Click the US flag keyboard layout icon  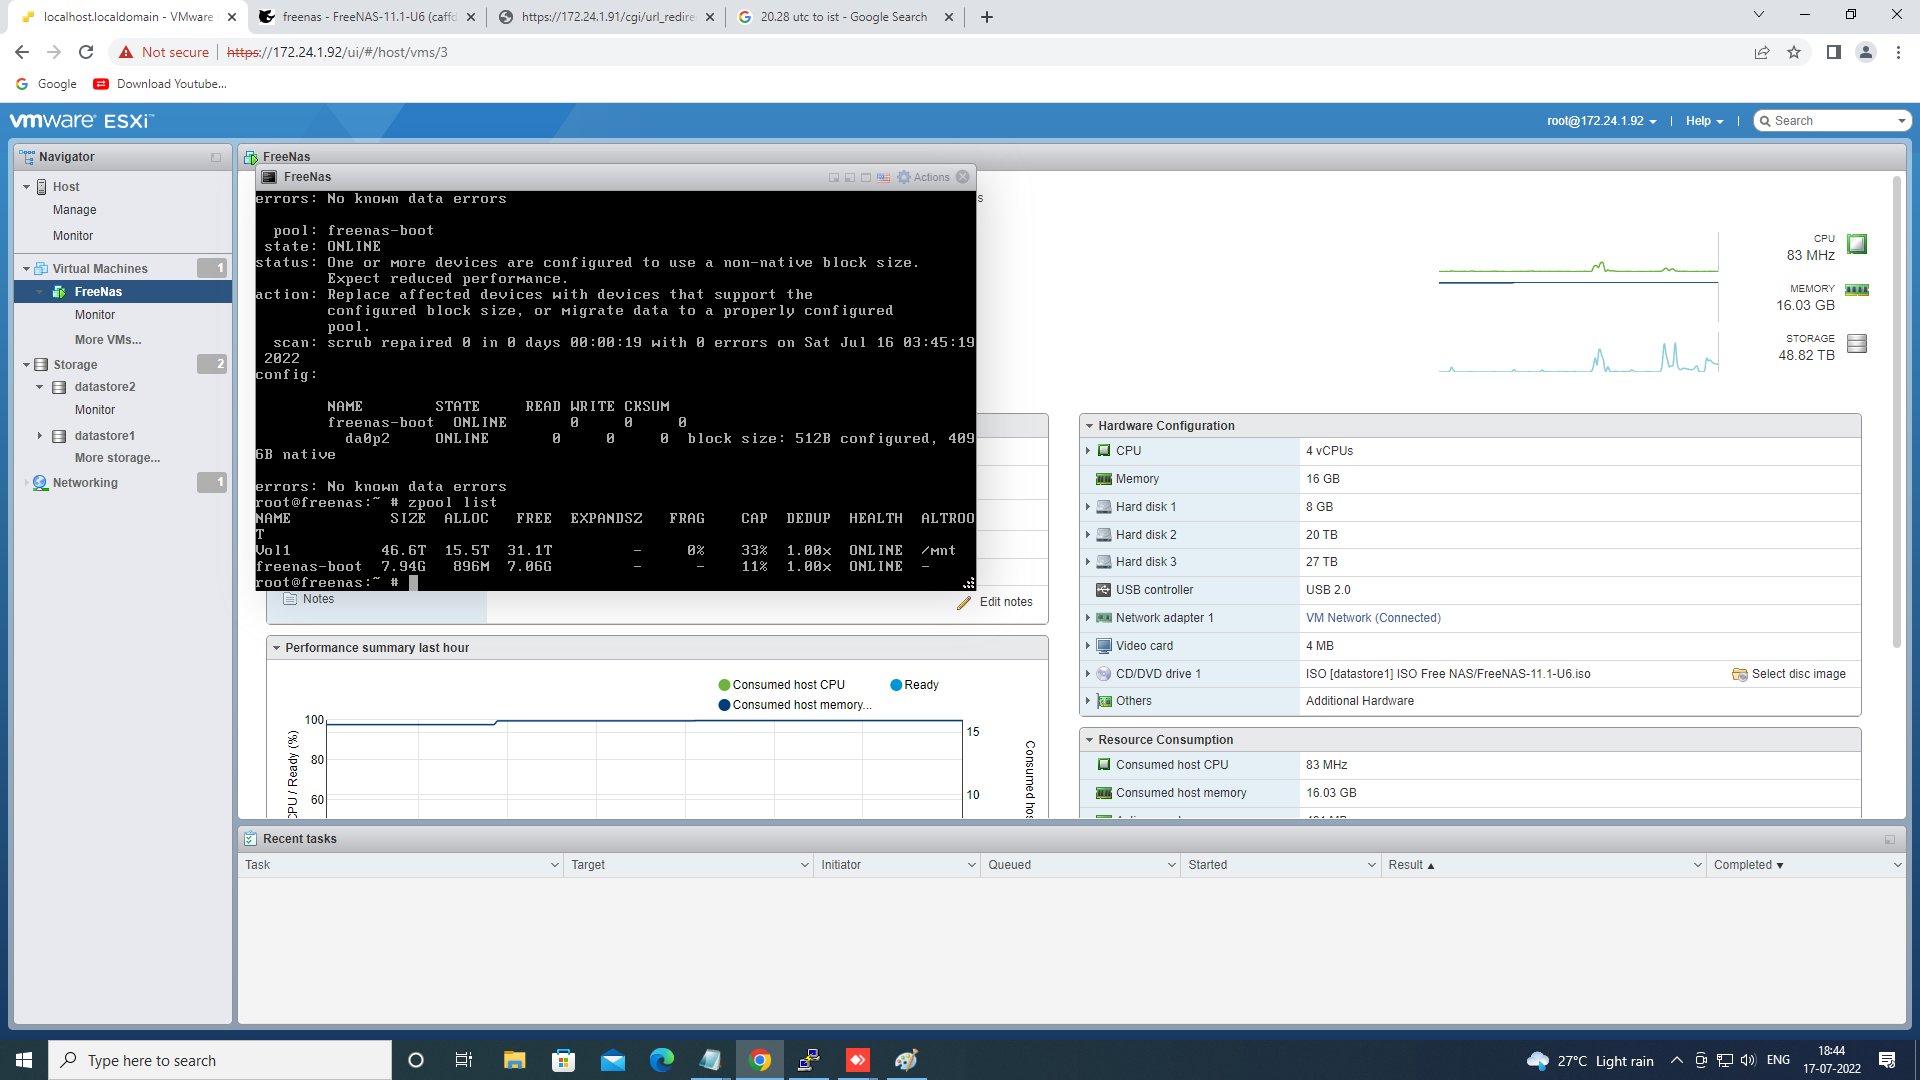[x=883, y=178]
